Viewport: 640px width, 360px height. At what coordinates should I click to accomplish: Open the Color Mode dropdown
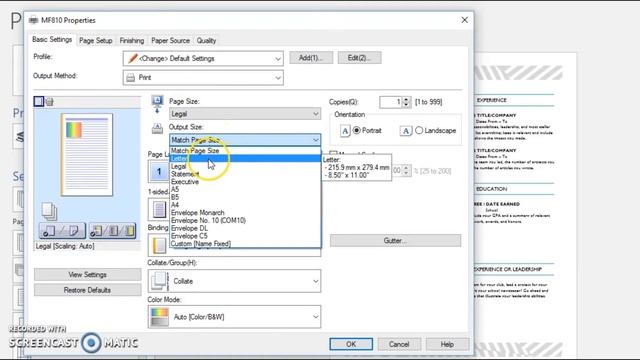click(234, 317)
